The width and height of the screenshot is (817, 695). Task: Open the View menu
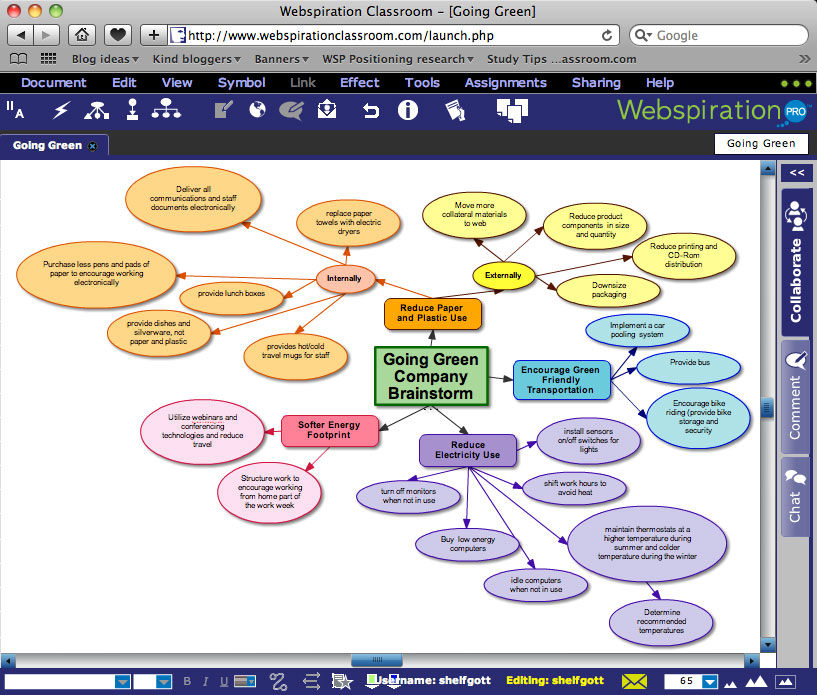177,83
